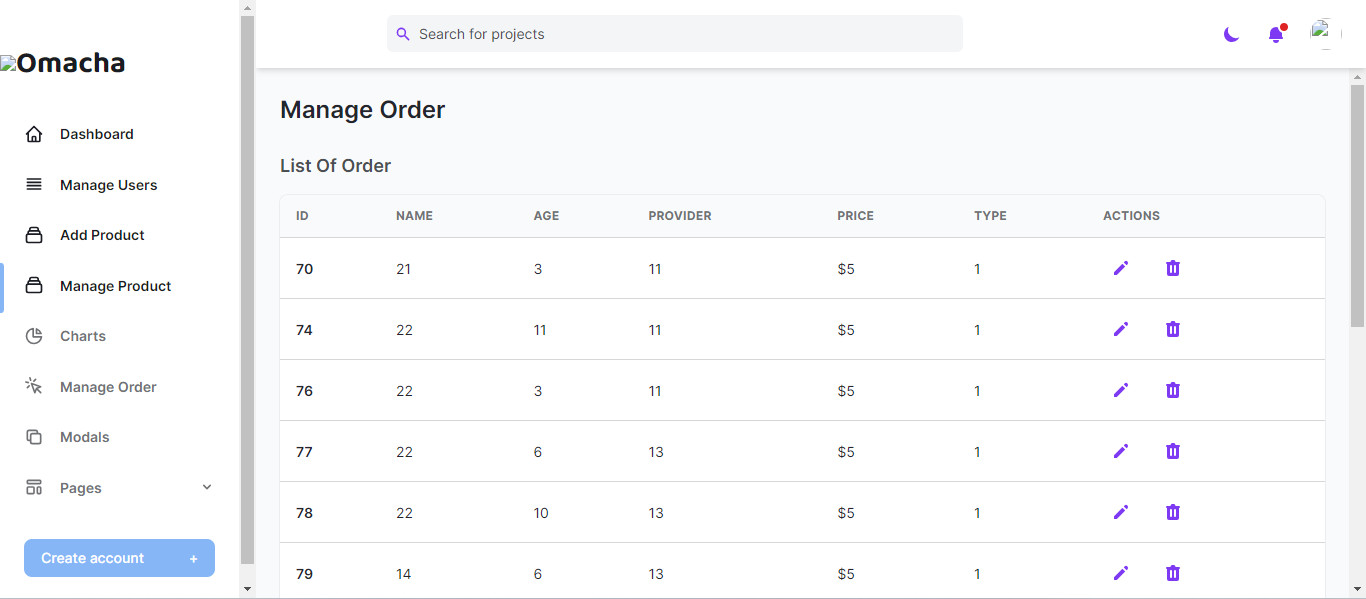Click the NAME column header
The image size is (1366, 599).
coord(414,216)
